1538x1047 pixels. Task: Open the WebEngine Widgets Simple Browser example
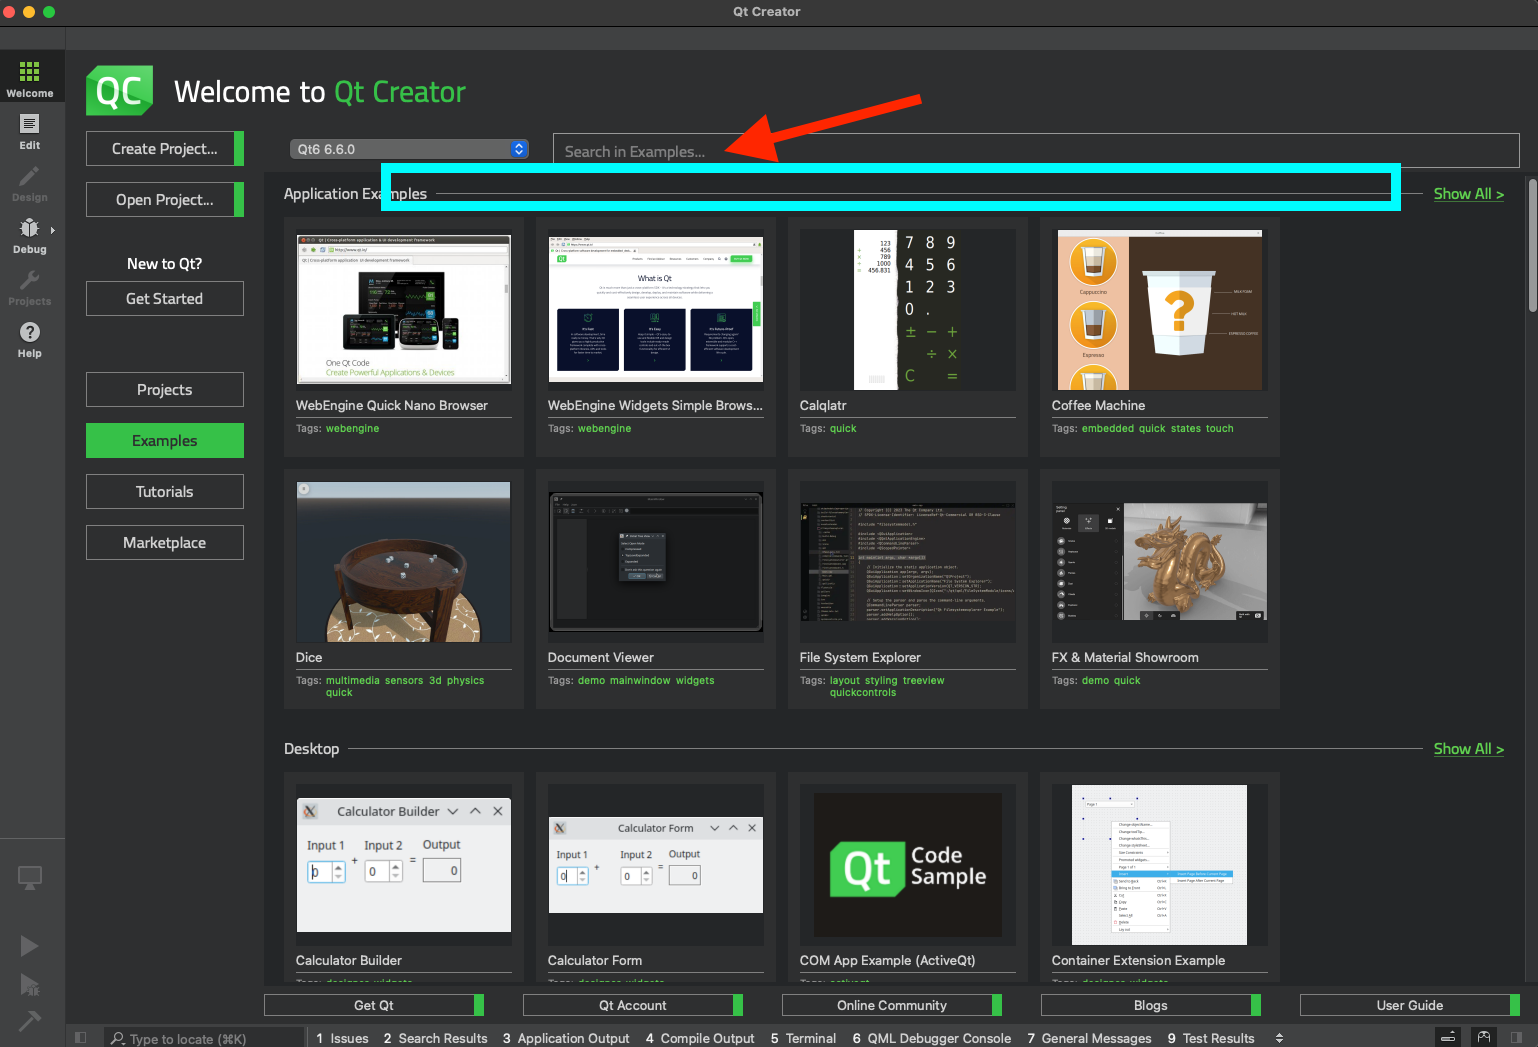656,310
